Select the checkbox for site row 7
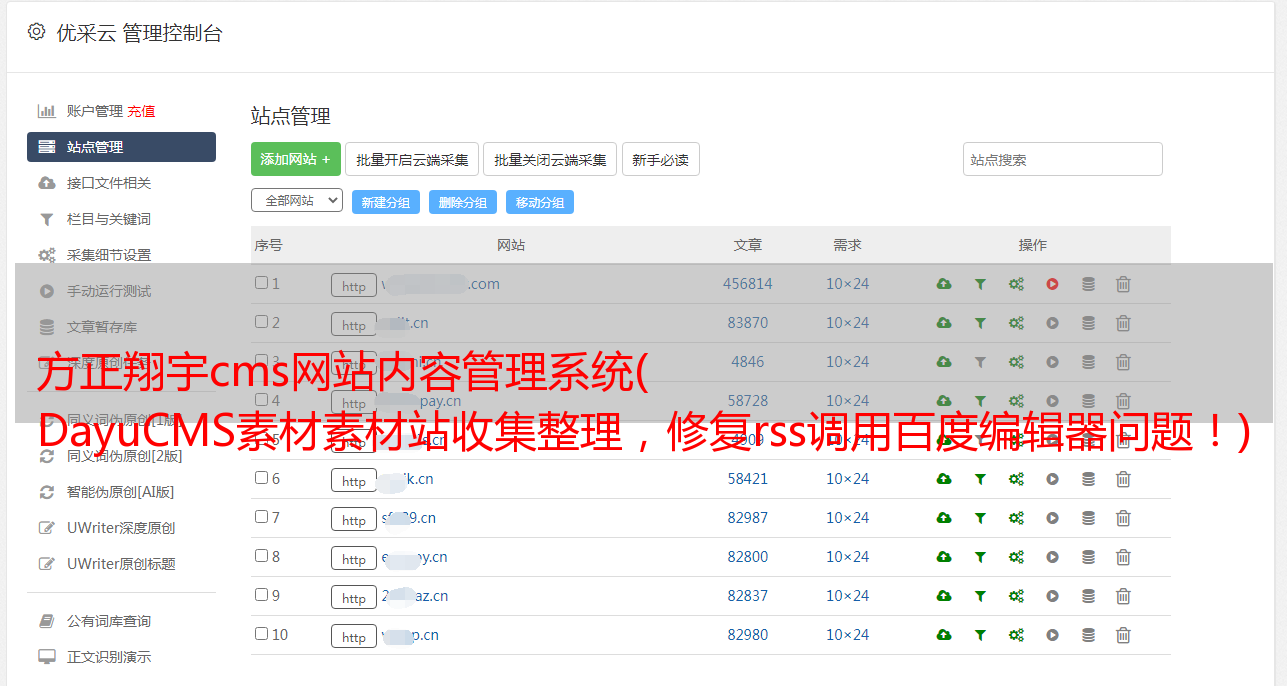Image resolution: width=1287 pixels, height=686 pixels. click(261, 517)
